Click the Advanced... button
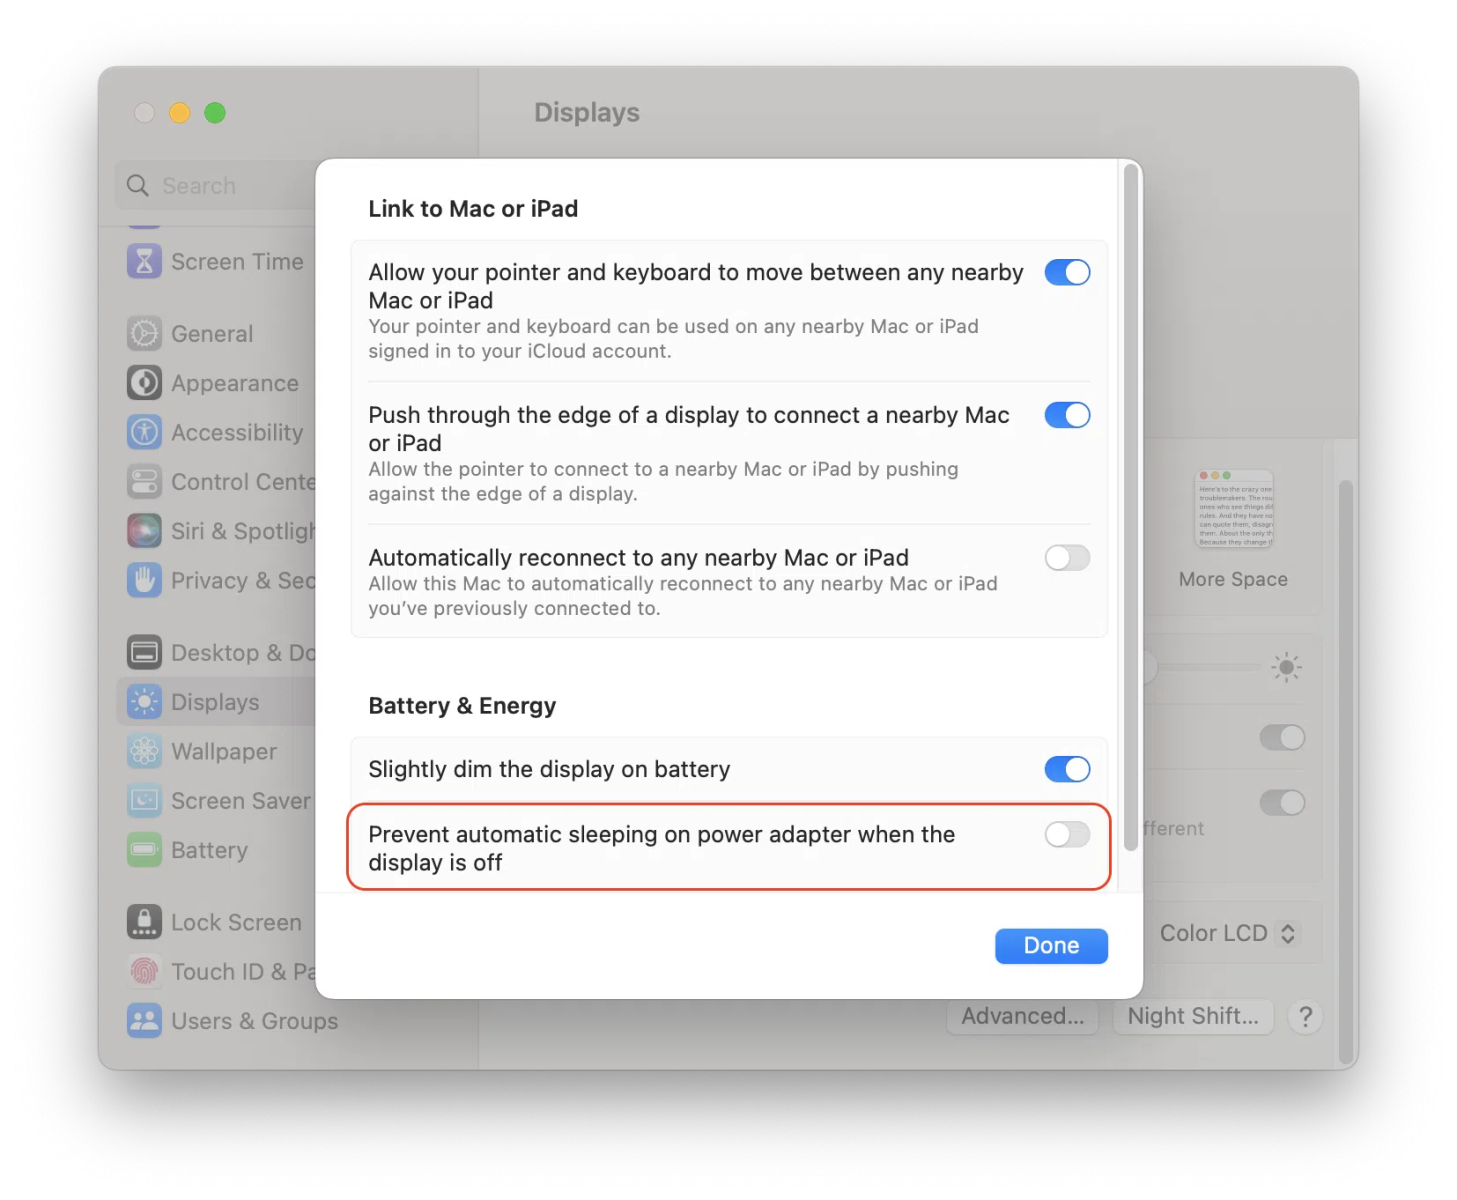The image size is (1457, 1200). point(1022,1016)
